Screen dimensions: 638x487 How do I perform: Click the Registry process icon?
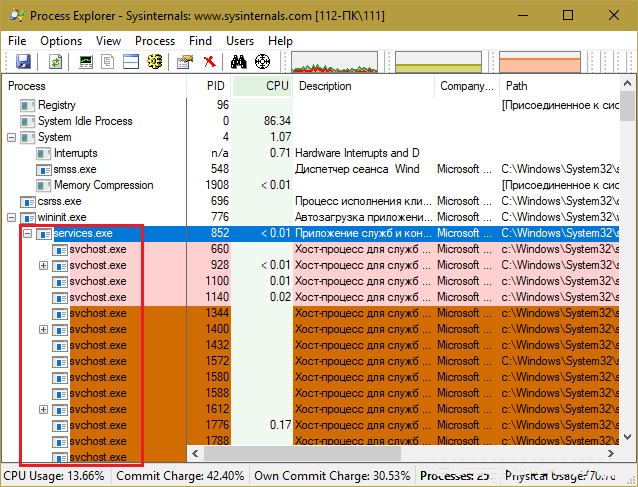coord(27,105)
